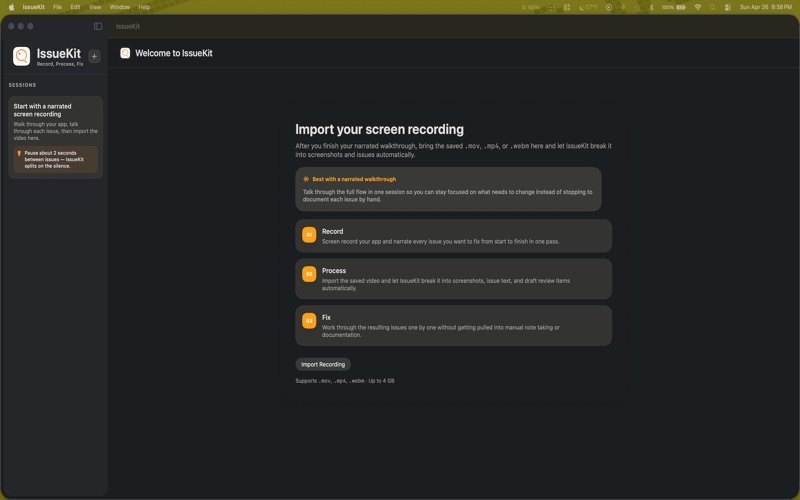Click the Record step card
The width and height of the screenshot is (800, 500).
[x=454, y=236]
